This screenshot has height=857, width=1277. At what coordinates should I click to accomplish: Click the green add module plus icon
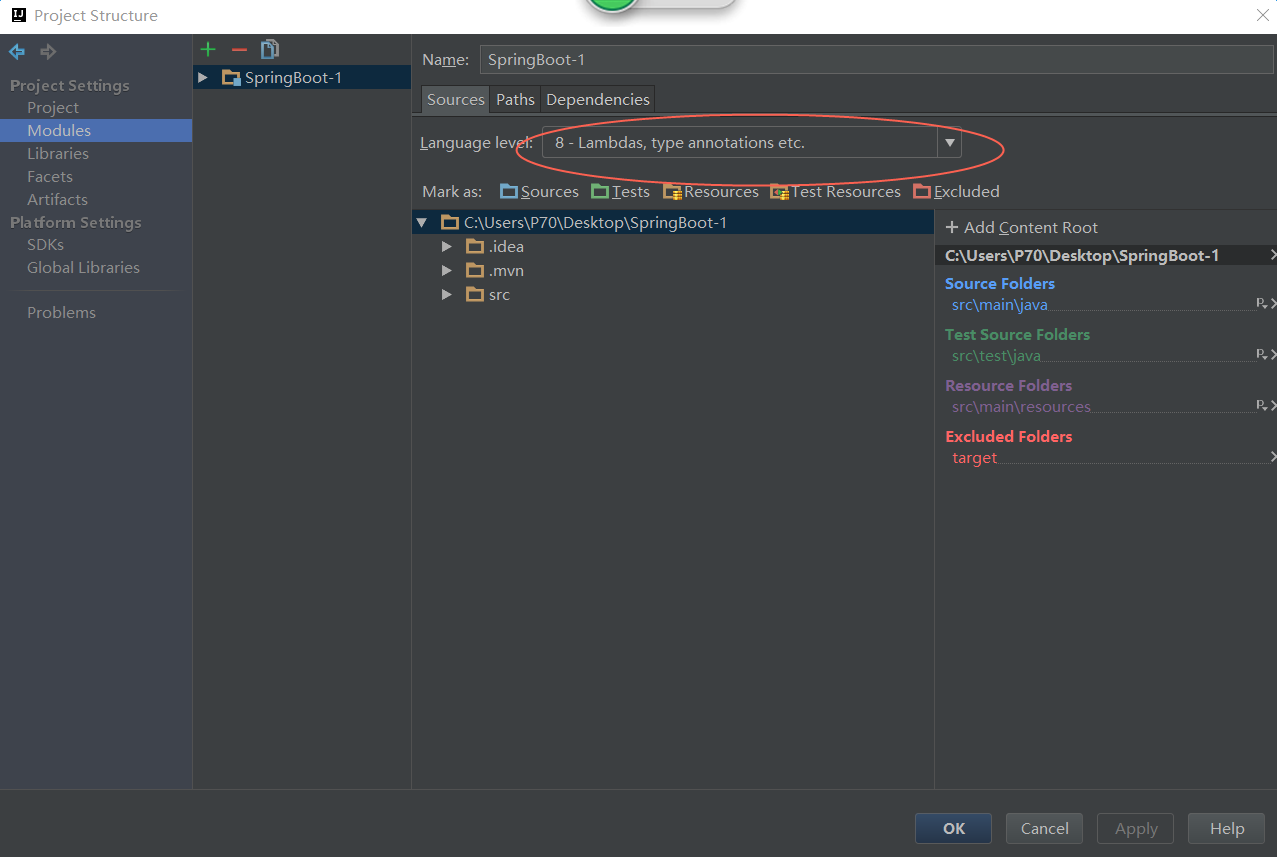(x=208, y=49)
